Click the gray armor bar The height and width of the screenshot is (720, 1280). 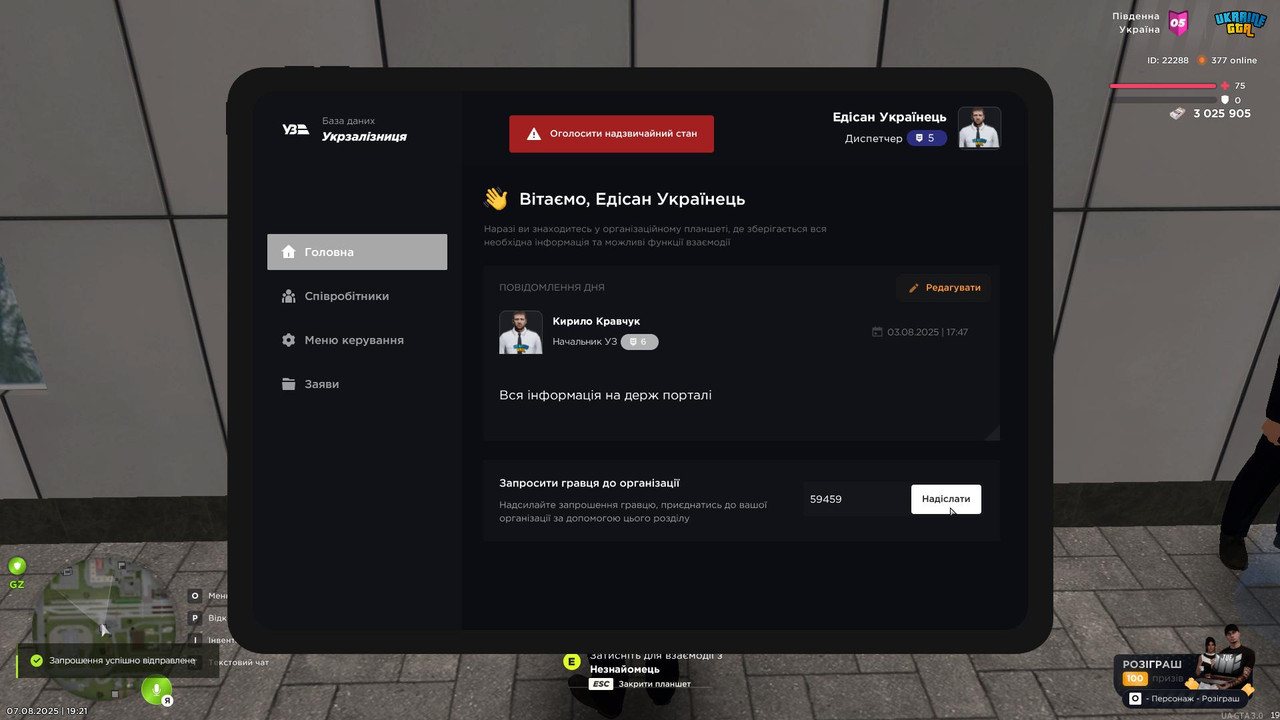pos(1163,100)
